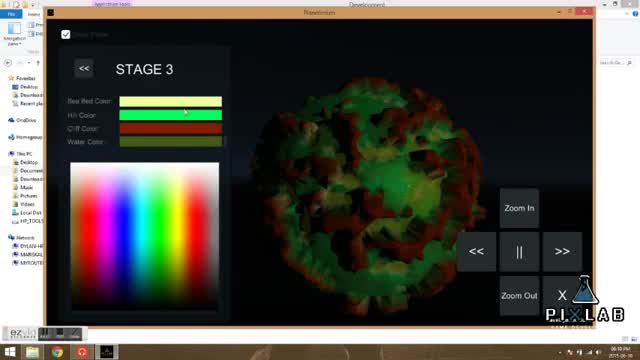Click the volume speaker tray icon
Image resolution: width=640 pixels, height=360 pixels.
598,352
